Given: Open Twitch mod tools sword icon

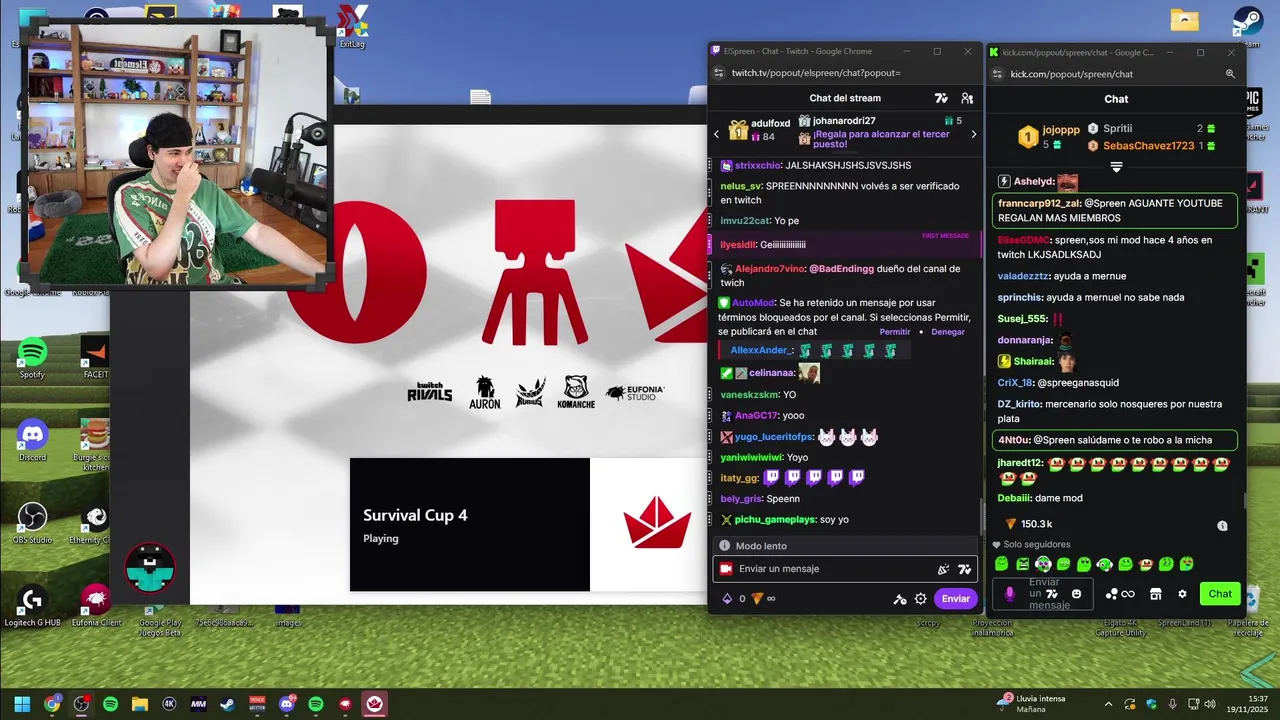Looking at the screenshot, I should [x=900, y=599].
